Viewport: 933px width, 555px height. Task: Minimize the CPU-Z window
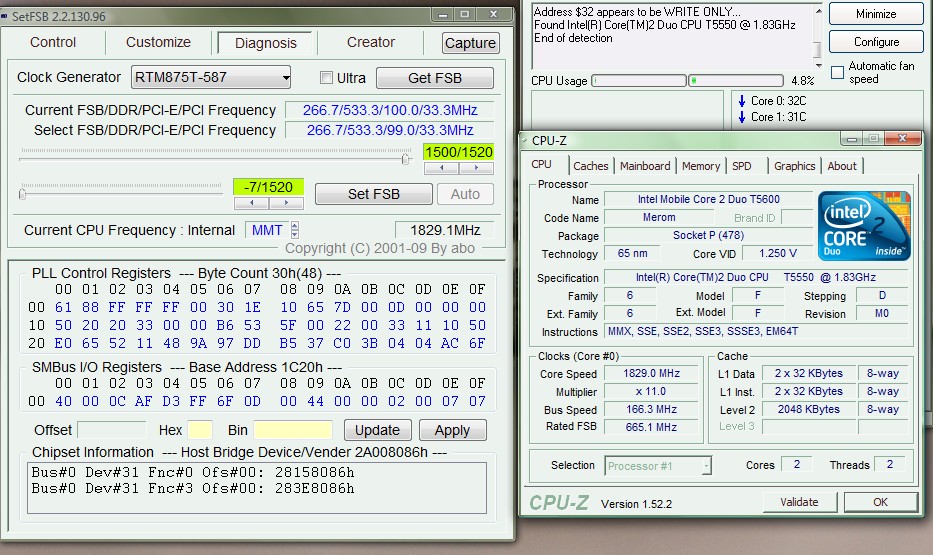pyautogui.click(x=852, y=139)
